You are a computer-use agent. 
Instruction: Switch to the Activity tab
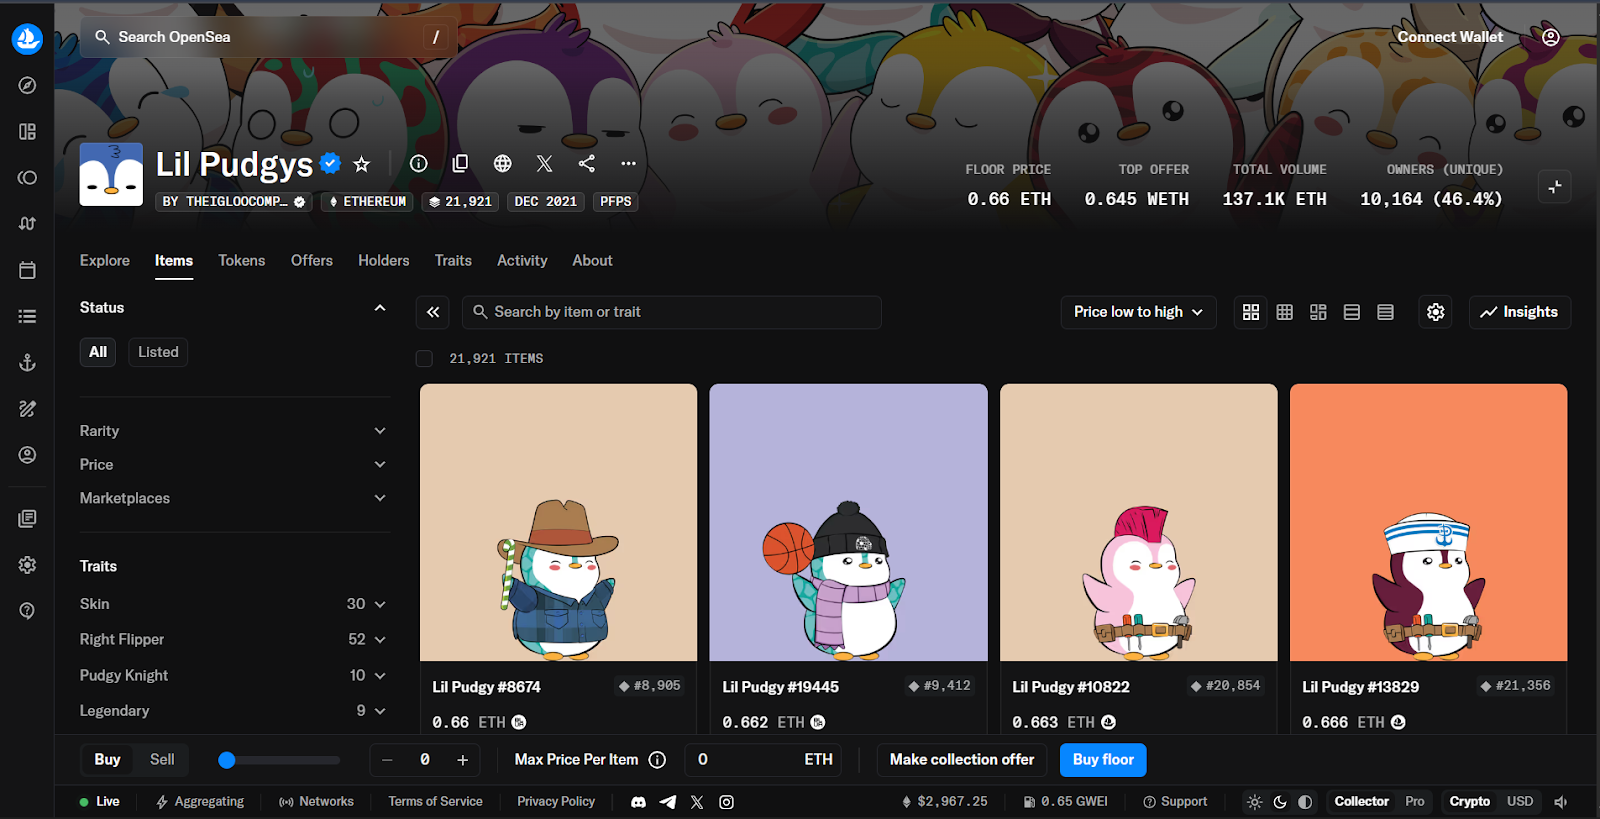522,261
